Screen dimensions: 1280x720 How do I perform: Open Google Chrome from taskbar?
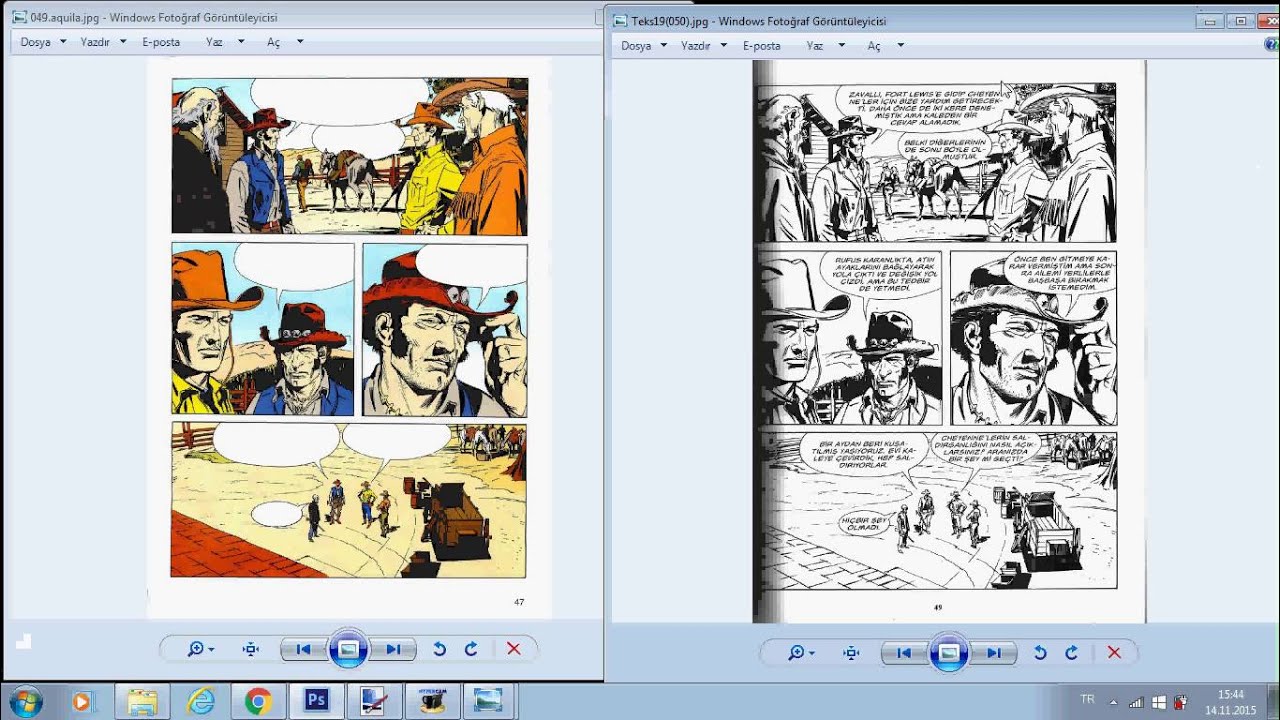coord(258,702)
